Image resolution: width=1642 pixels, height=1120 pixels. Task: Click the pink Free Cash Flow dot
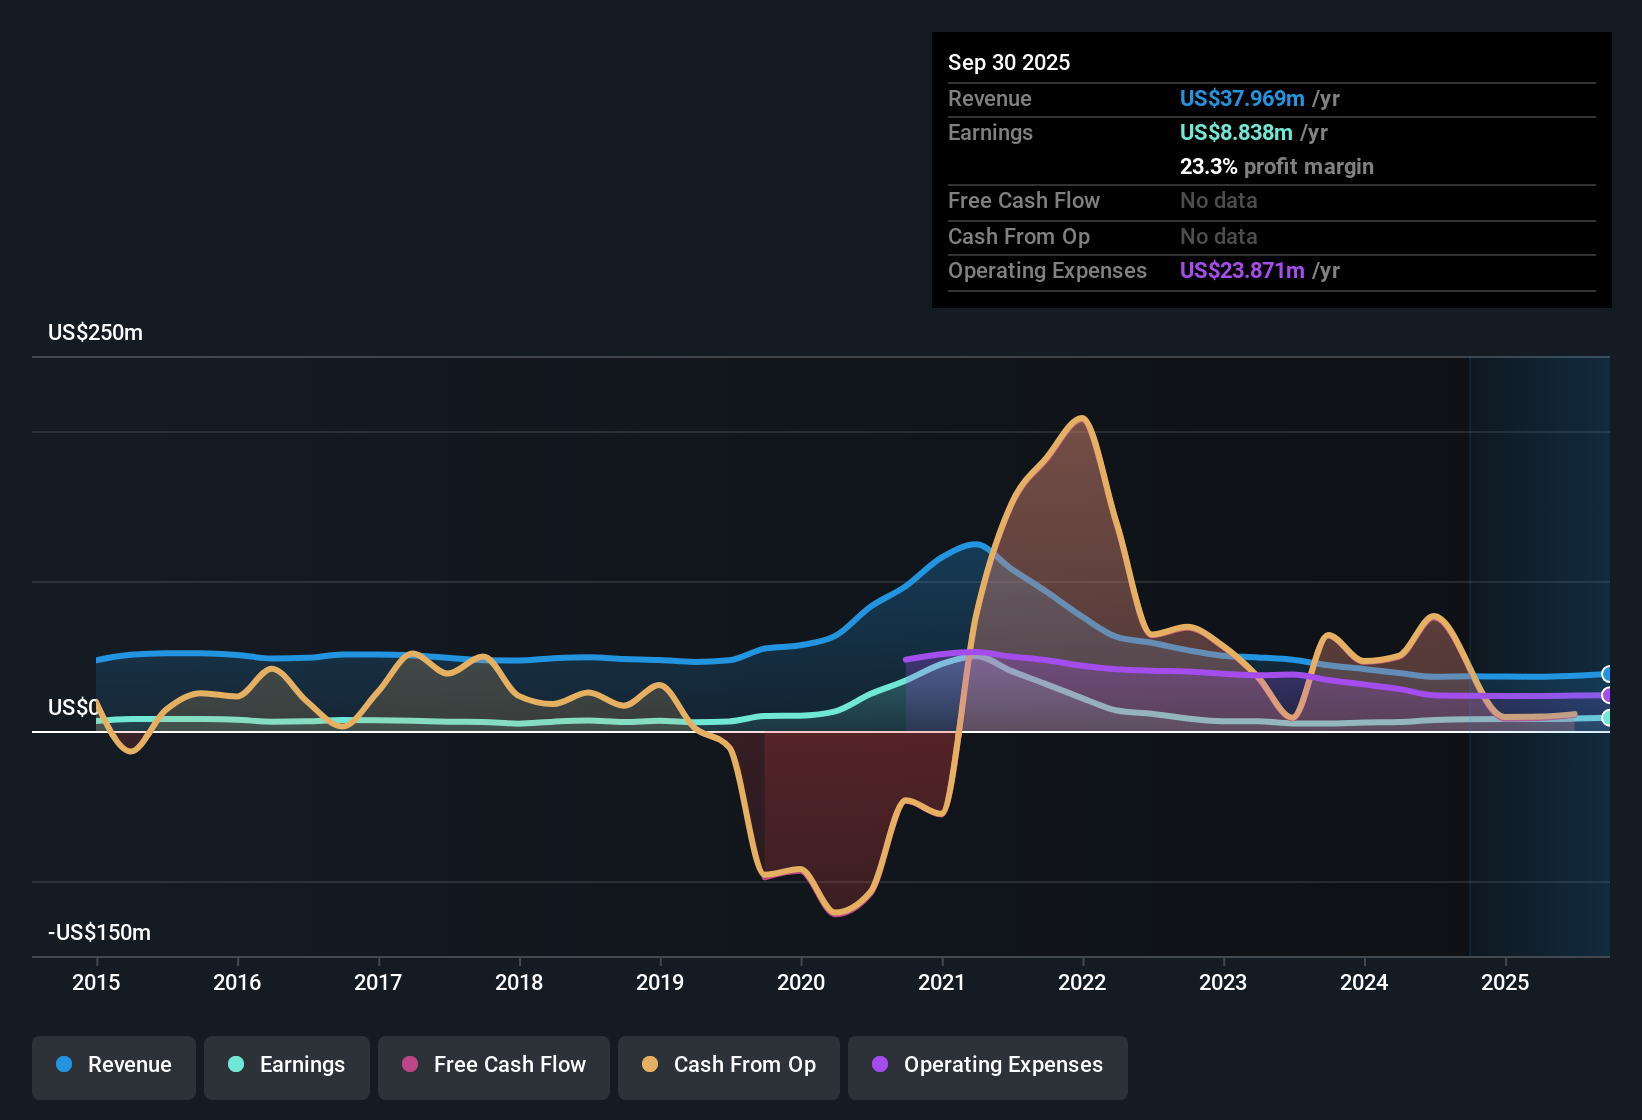tap(409, 1065)
